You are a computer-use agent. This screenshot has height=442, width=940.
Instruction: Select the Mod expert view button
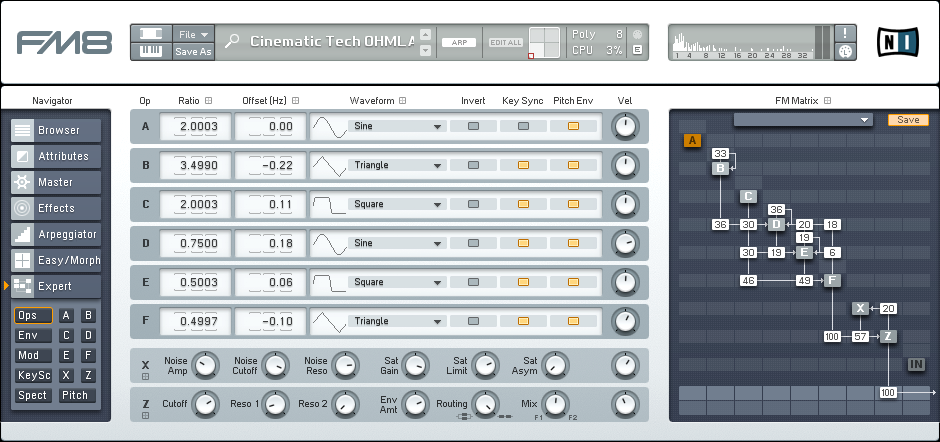34,355
